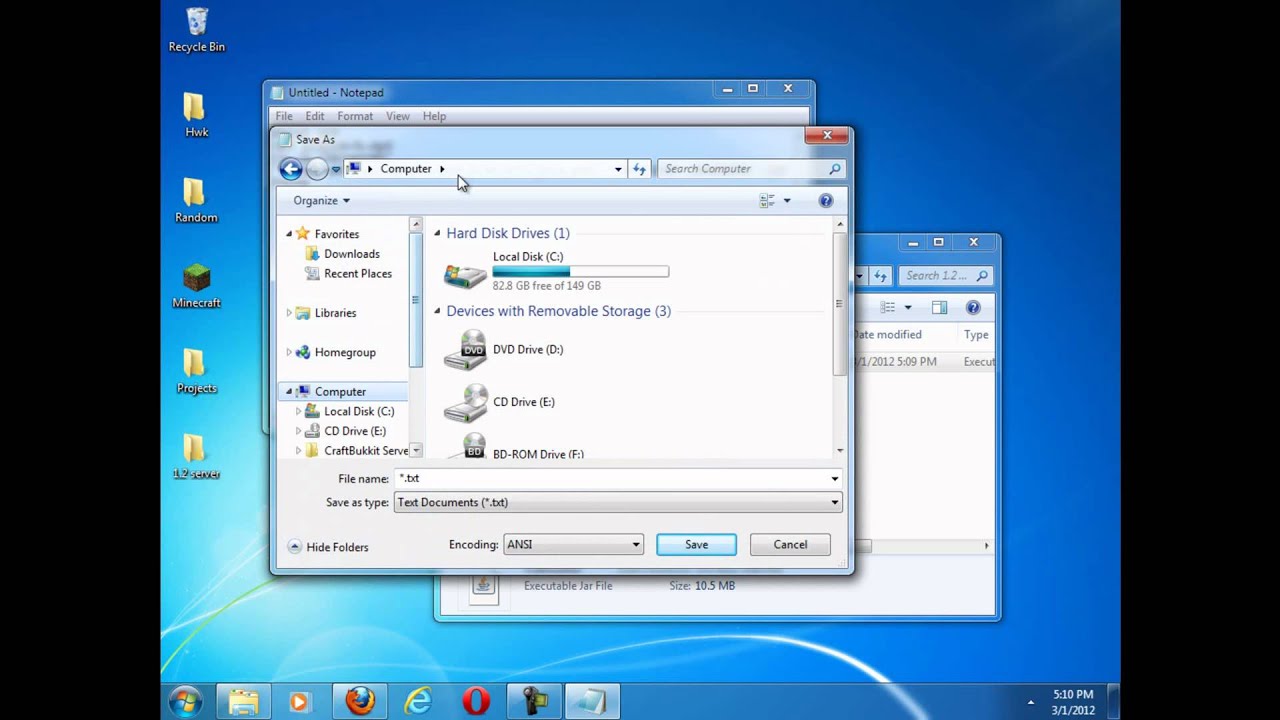Image resolution: width=1280 pixels, height=720 pixels.
Task: Collapse Devices with Removable Storage group
Action: (x=438, y=311)
